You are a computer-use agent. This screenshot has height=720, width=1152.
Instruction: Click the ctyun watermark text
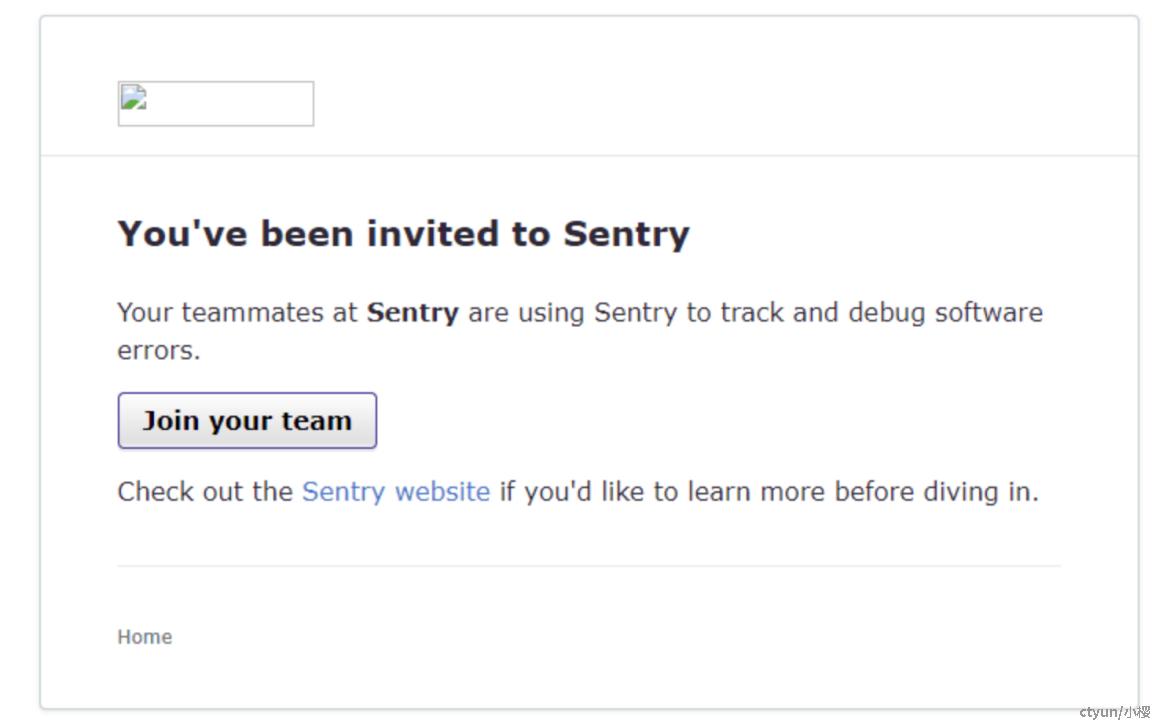tap(1115, 711)
